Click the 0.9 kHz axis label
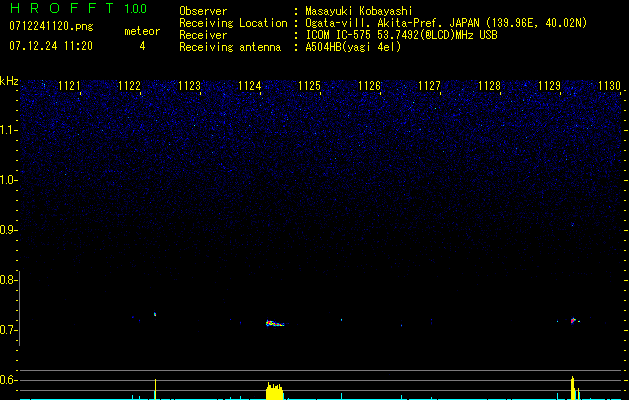Viewport: 629px width, 400px height. coord(8,230)
